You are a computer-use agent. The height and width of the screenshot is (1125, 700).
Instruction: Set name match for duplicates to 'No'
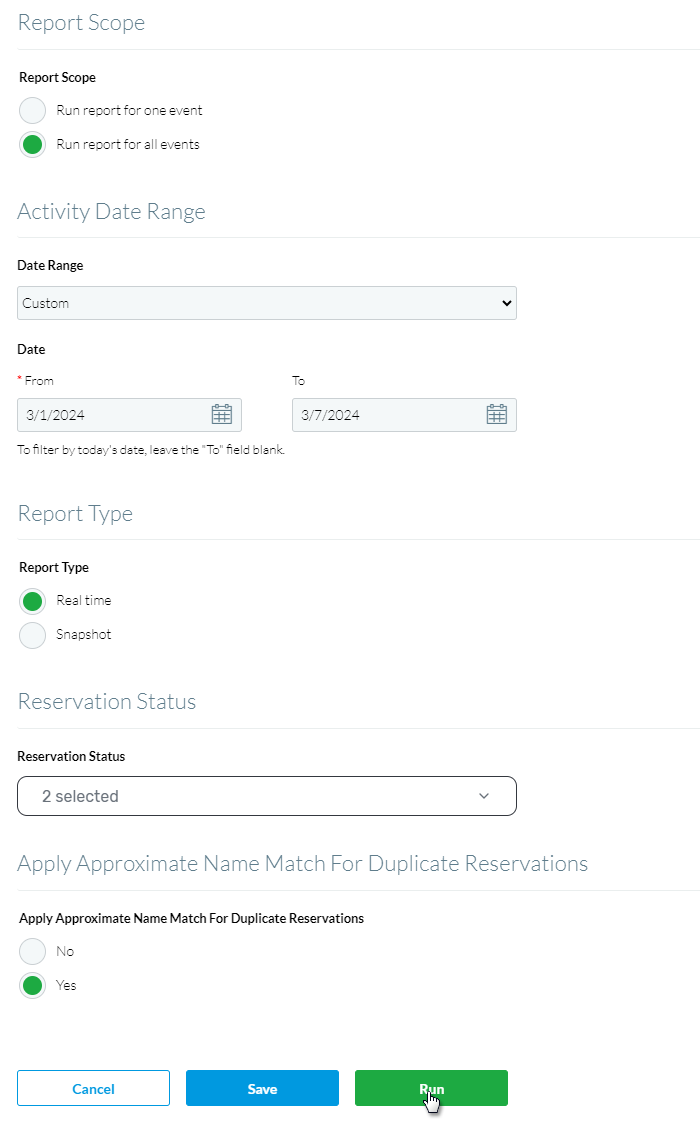pos(32,951)
